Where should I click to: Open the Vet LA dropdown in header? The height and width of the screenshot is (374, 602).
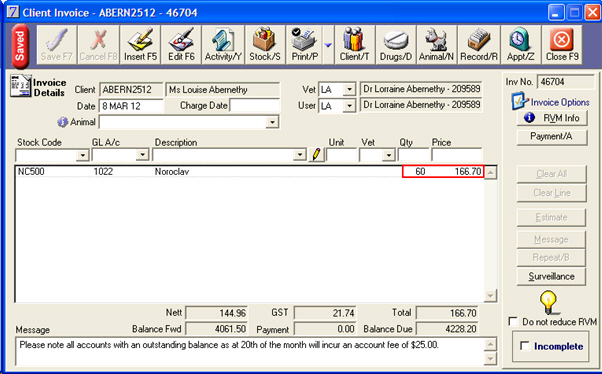pos(349,89)
